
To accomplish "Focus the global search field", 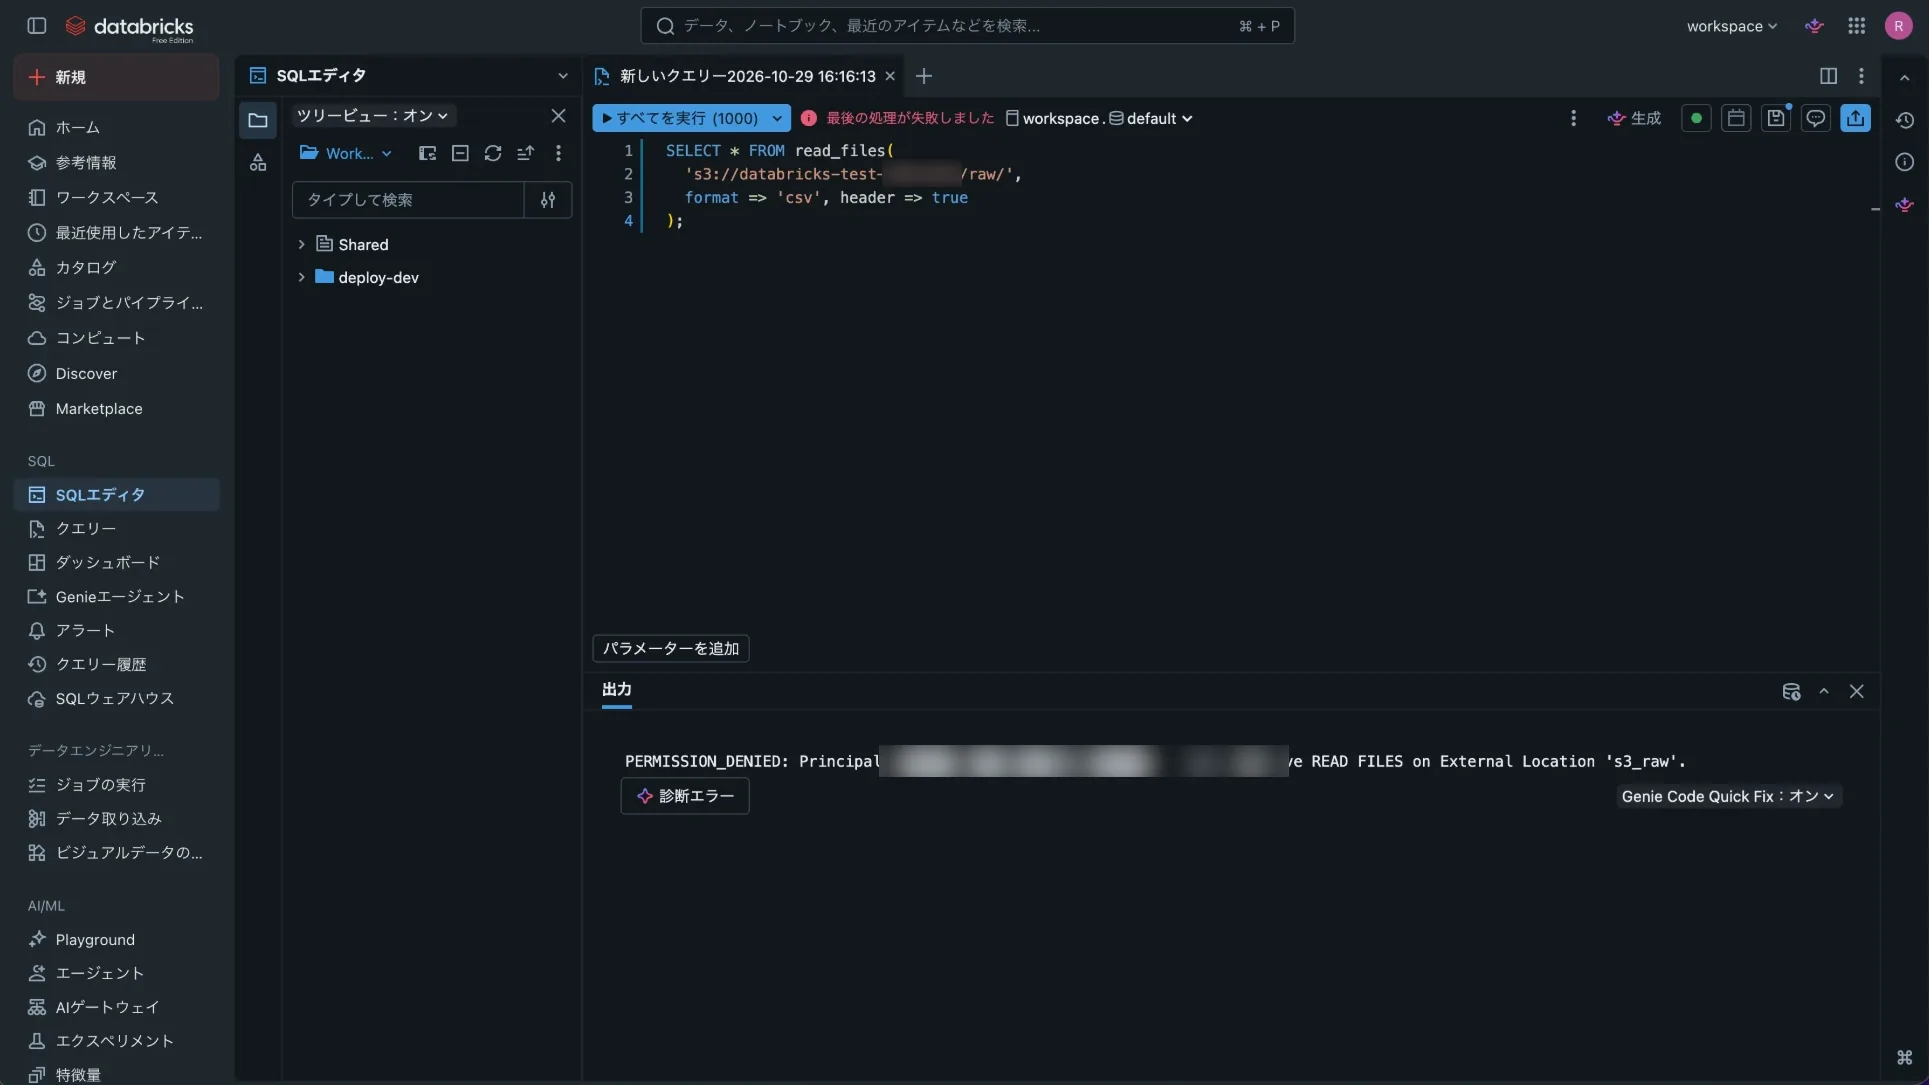I will click(x=967, y=26).
